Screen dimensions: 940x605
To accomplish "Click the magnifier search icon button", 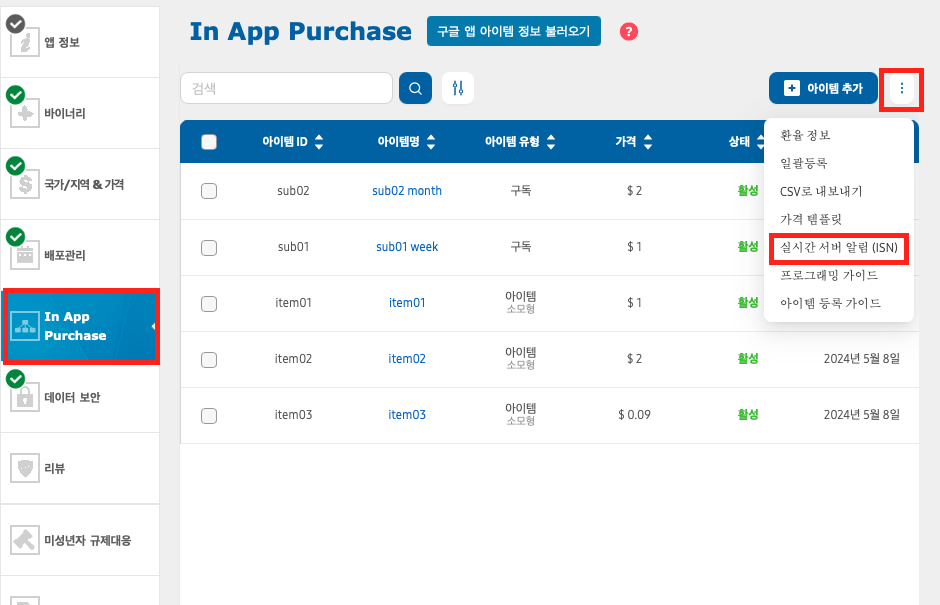I will [415, 88].
